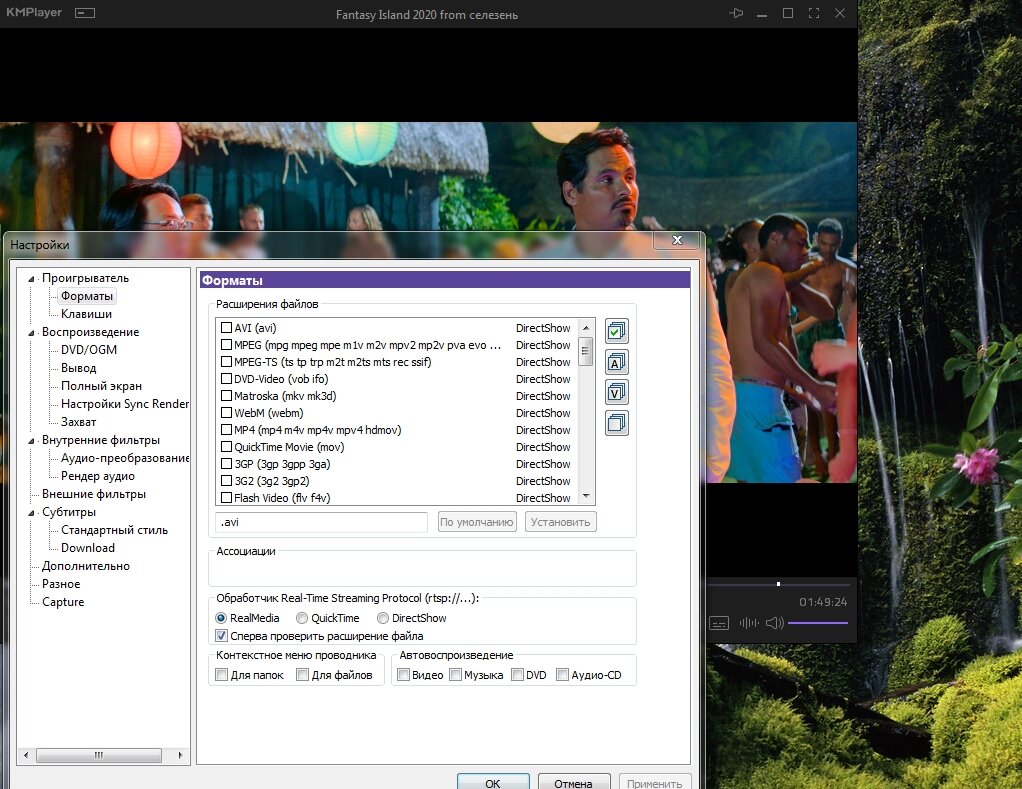Check the Matroska (mkv mk3d) checkbox
Image resolution: width=1022 pixels, height=789 pixels.
226,395
